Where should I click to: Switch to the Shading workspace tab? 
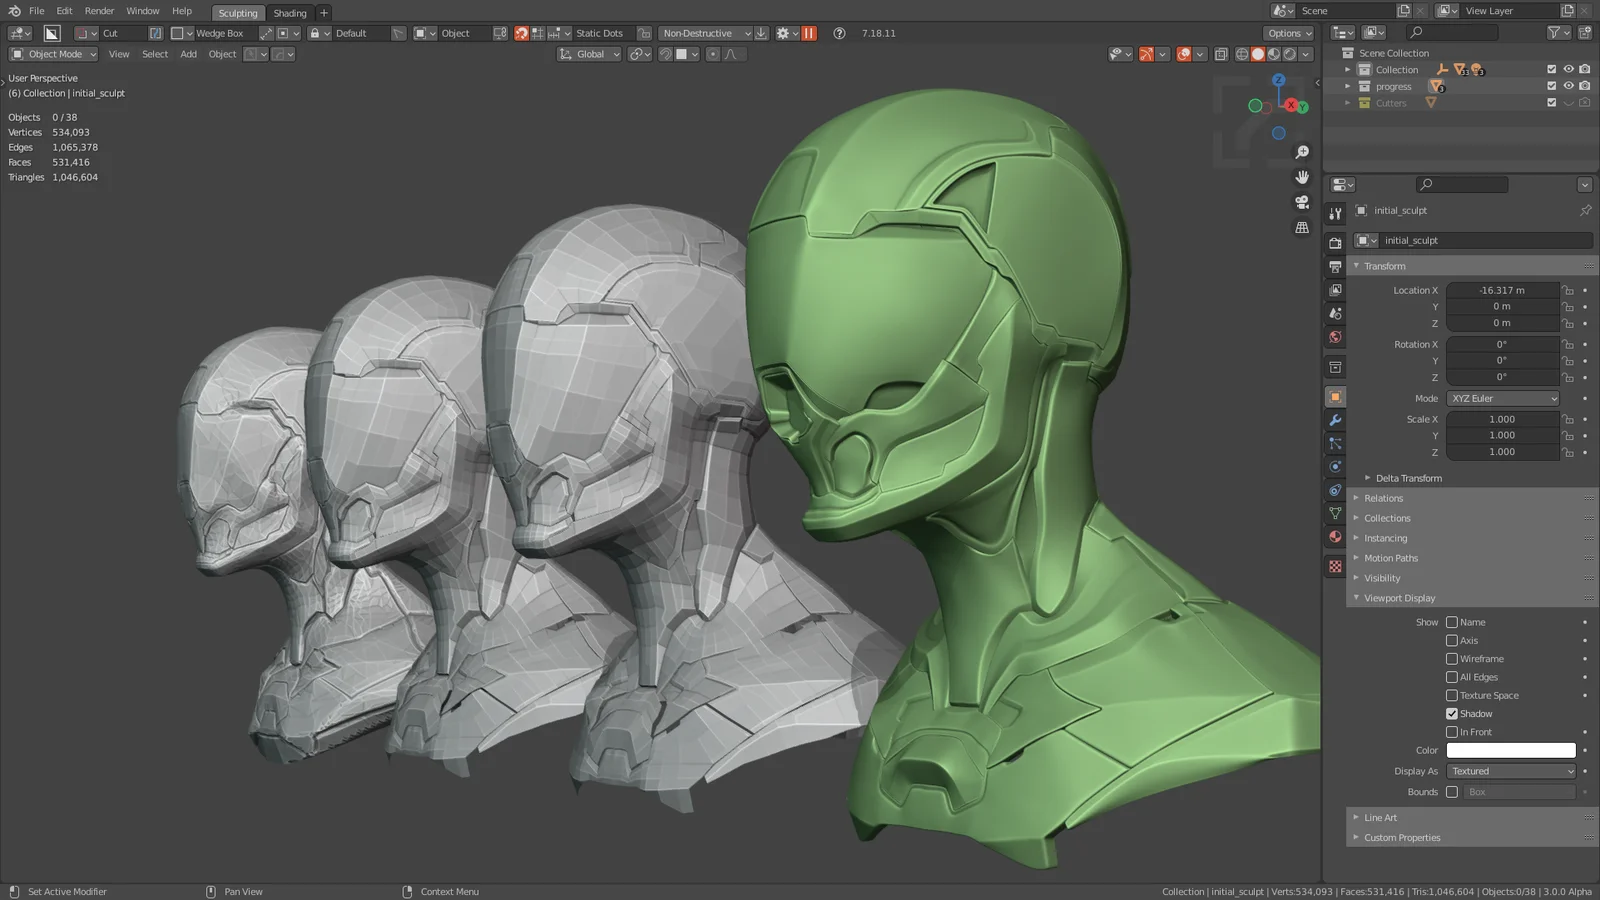point(289,13)
